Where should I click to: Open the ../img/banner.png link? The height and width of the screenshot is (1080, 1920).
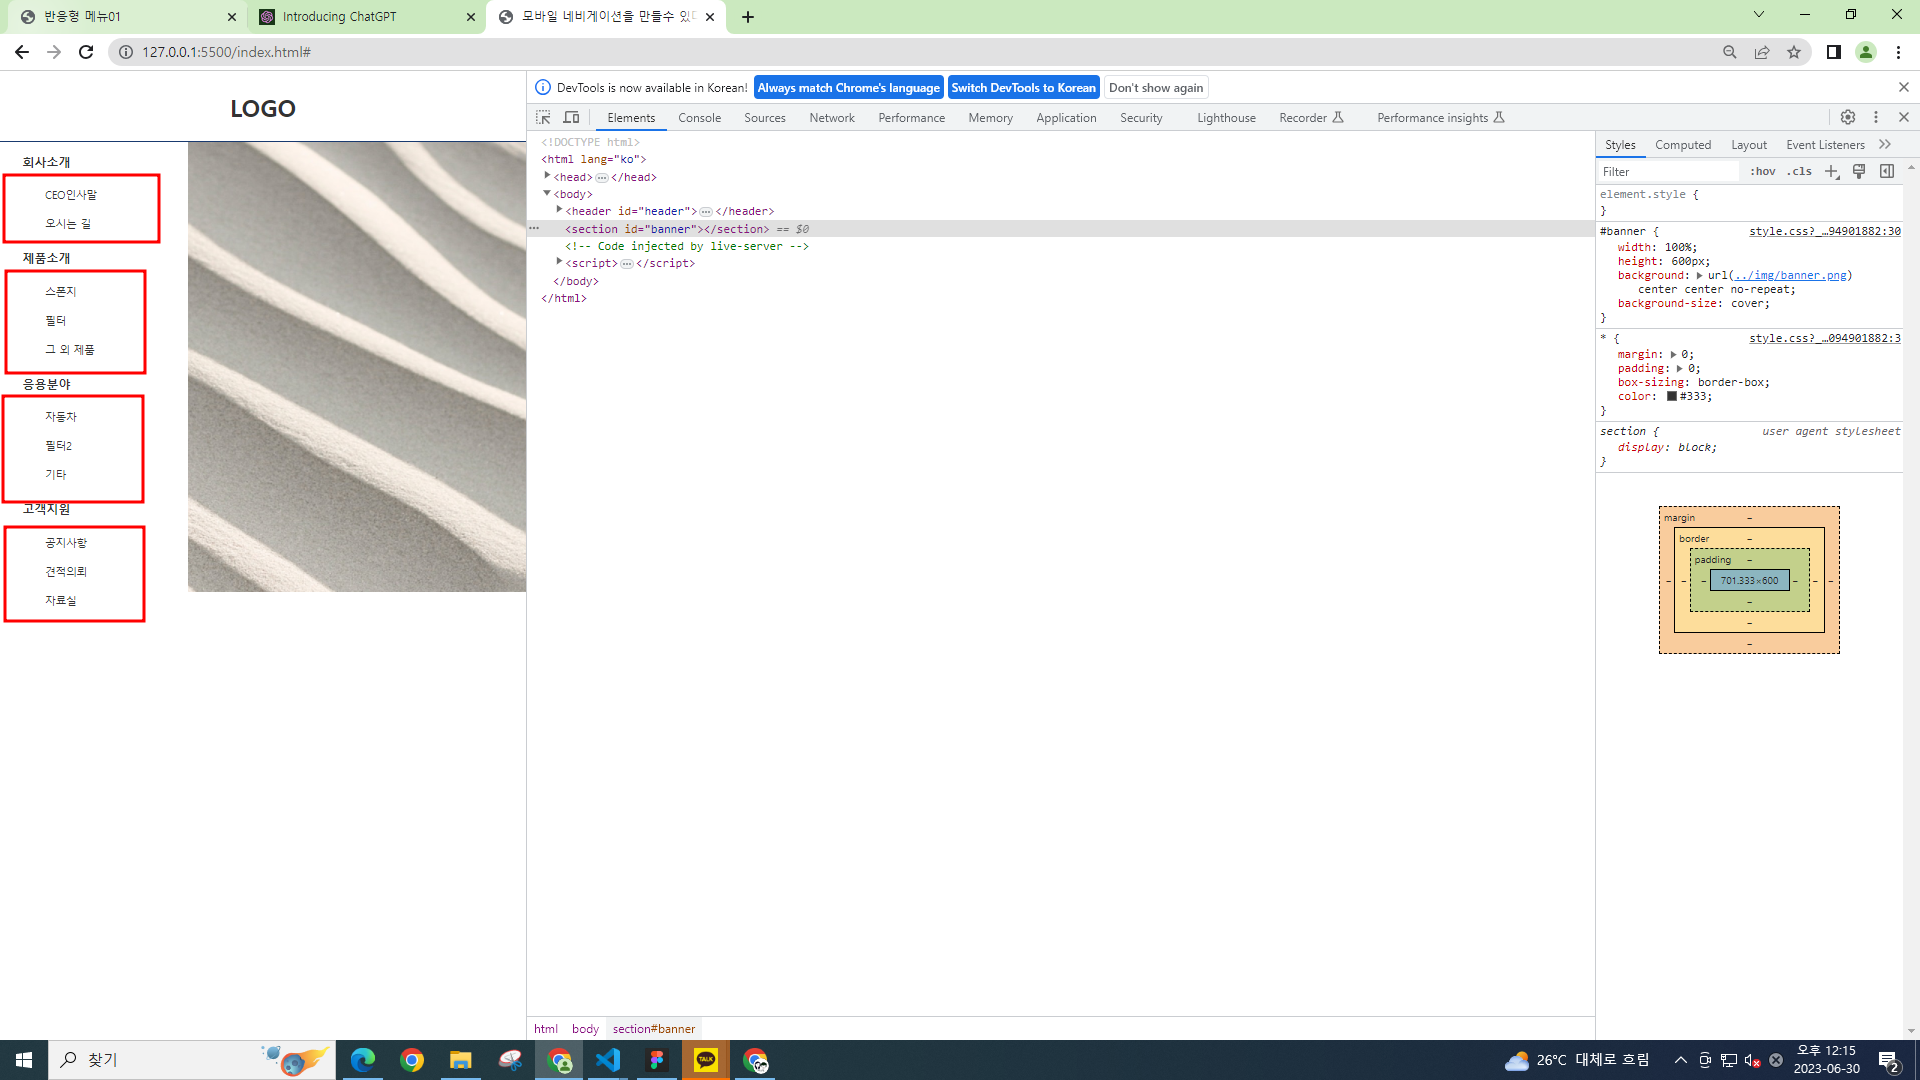pyautogui.click(x=1790, y=275)
